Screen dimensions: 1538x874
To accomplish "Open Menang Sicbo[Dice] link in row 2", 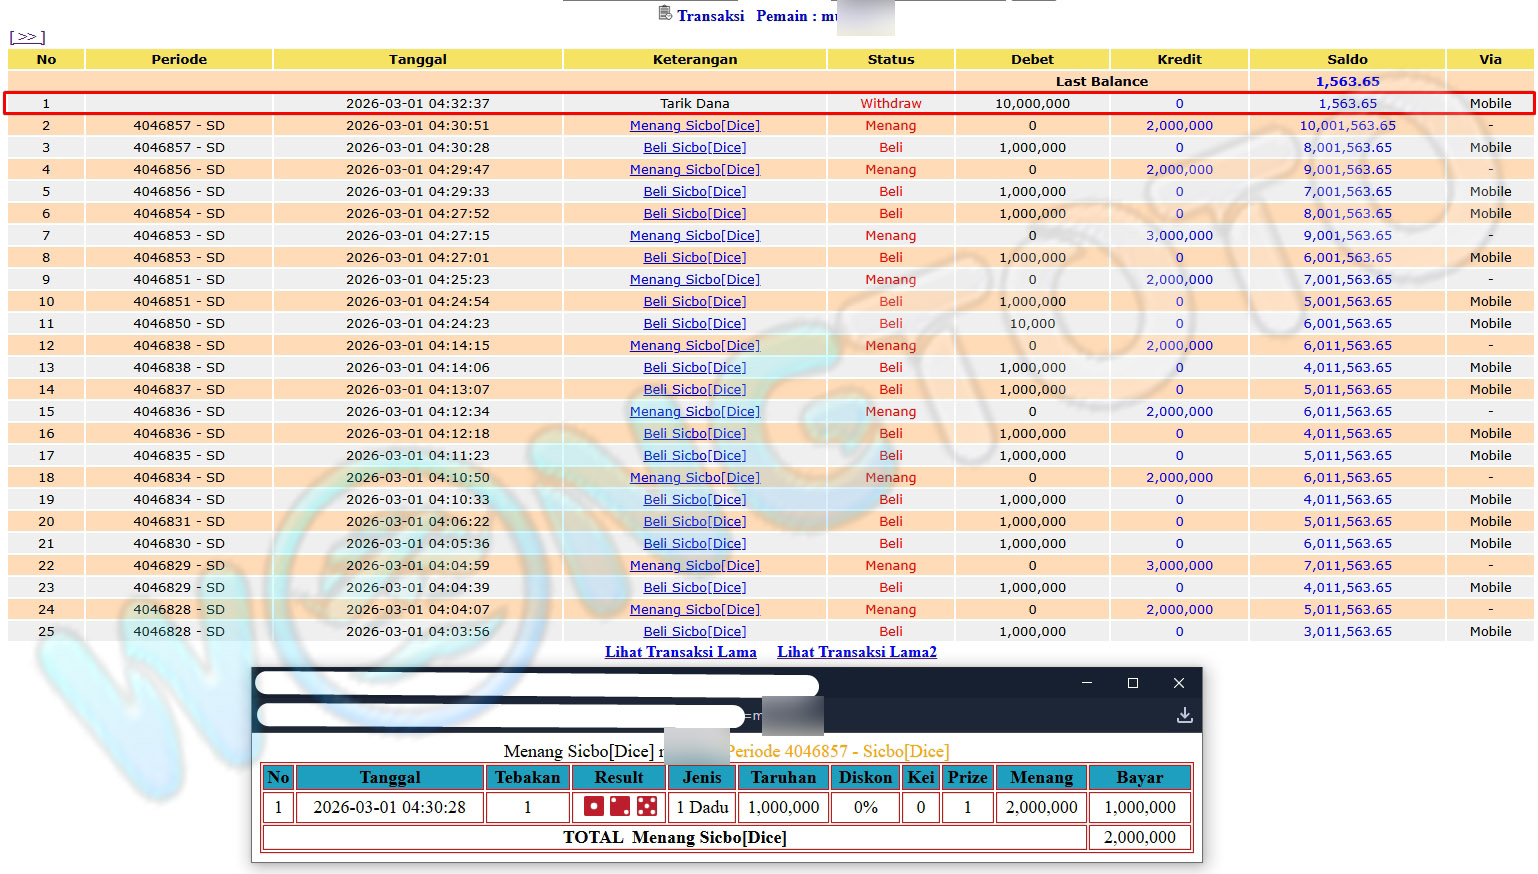I will pyautogui.click(x=694, y=125).
